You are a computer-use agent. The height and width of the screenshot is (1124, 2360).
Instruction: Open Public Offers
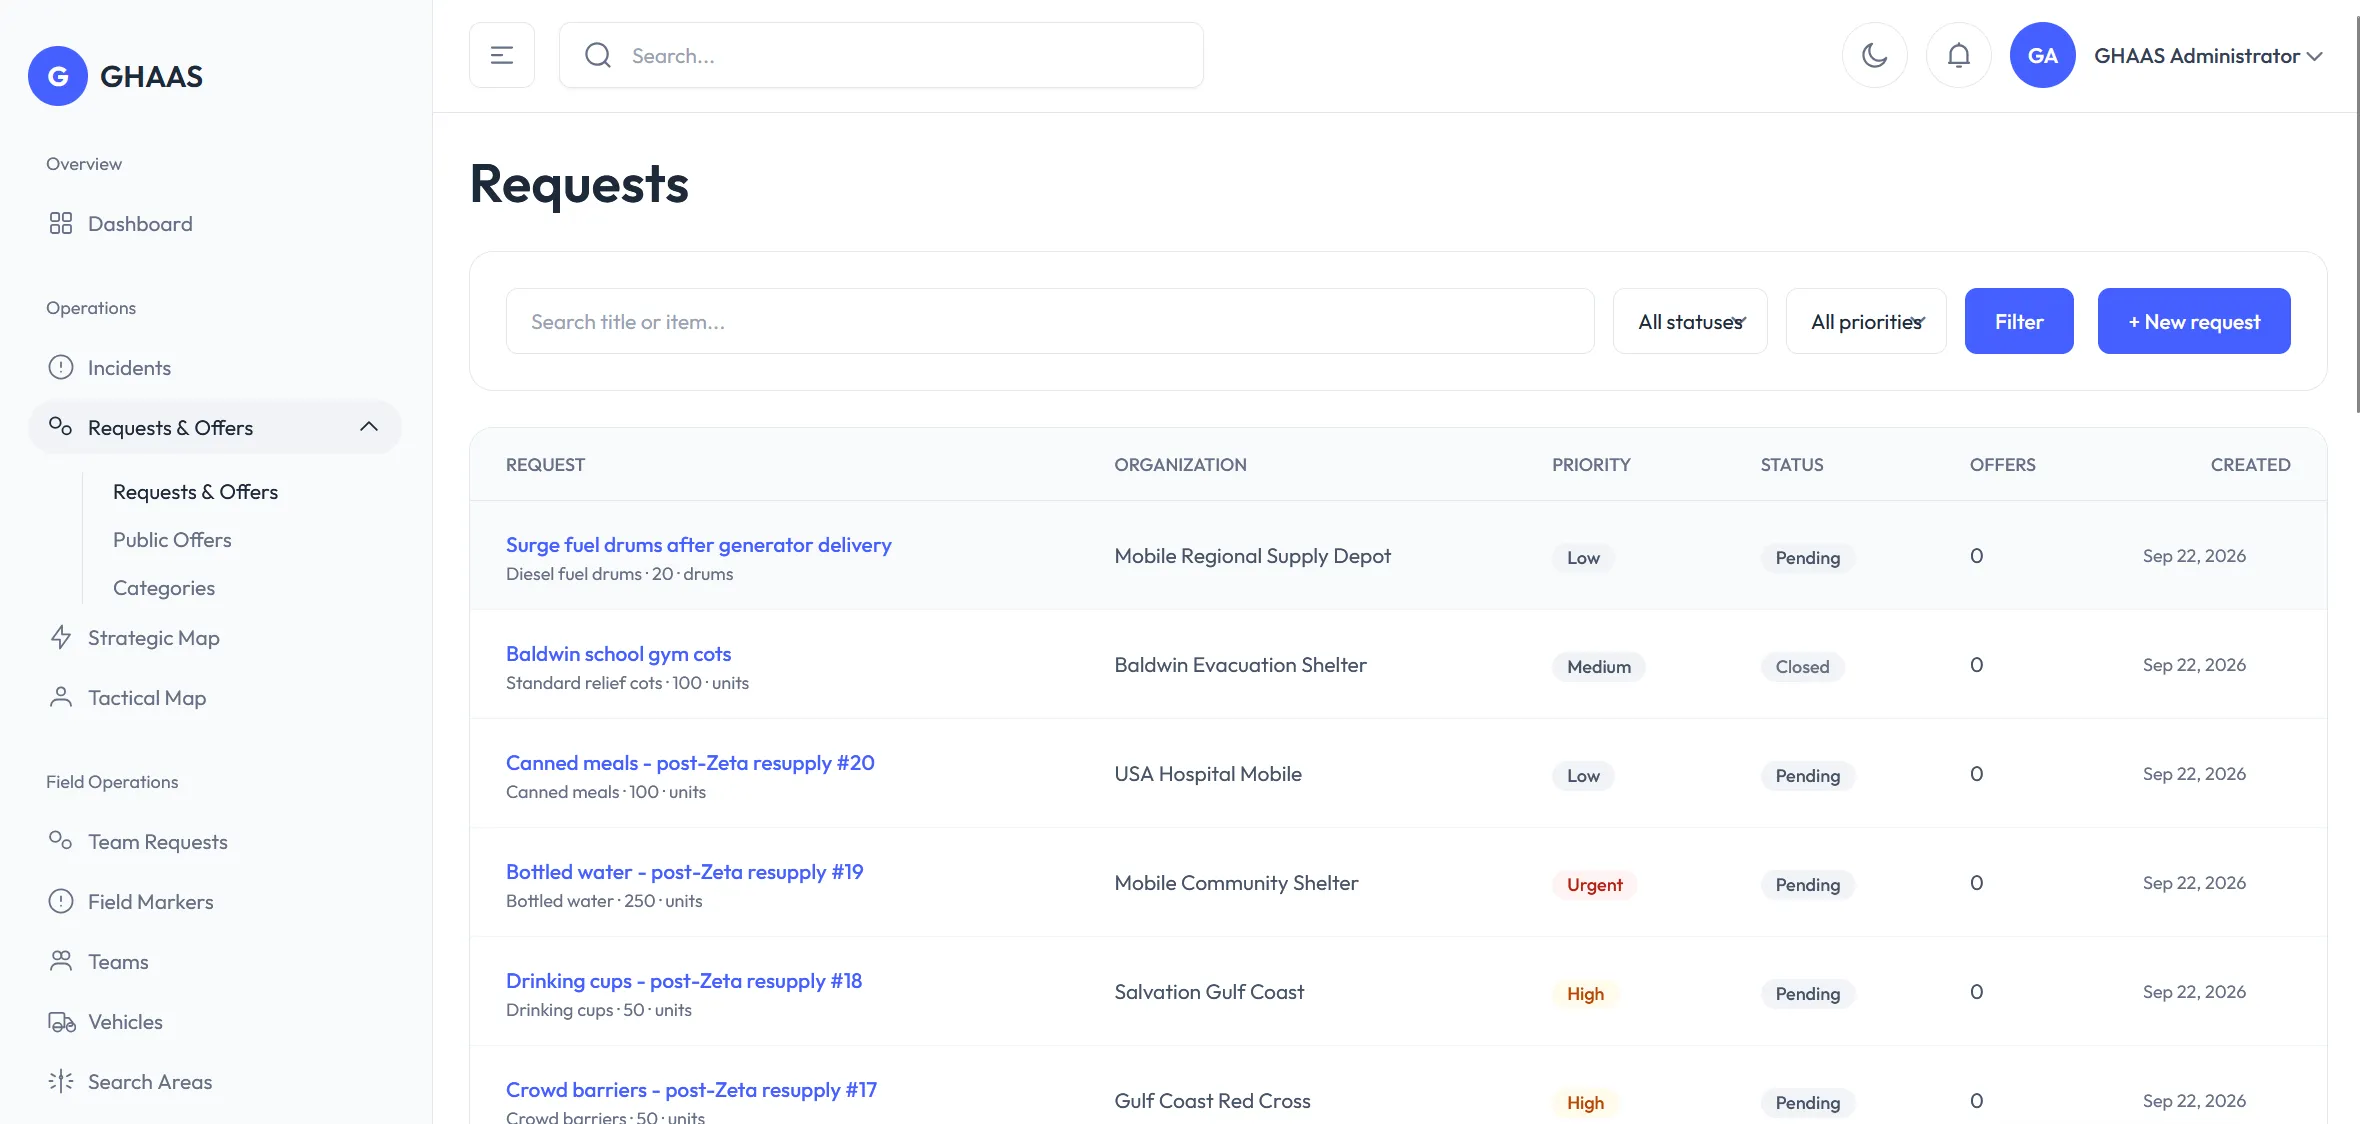click(x=172, y=540)
